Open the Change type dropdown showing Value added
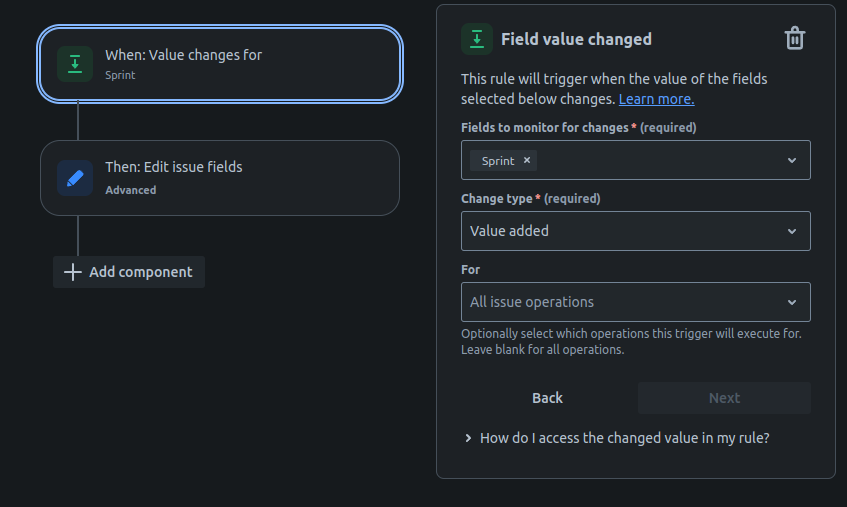847x507 pixels. pyautogui.click(x=620, y=231)
